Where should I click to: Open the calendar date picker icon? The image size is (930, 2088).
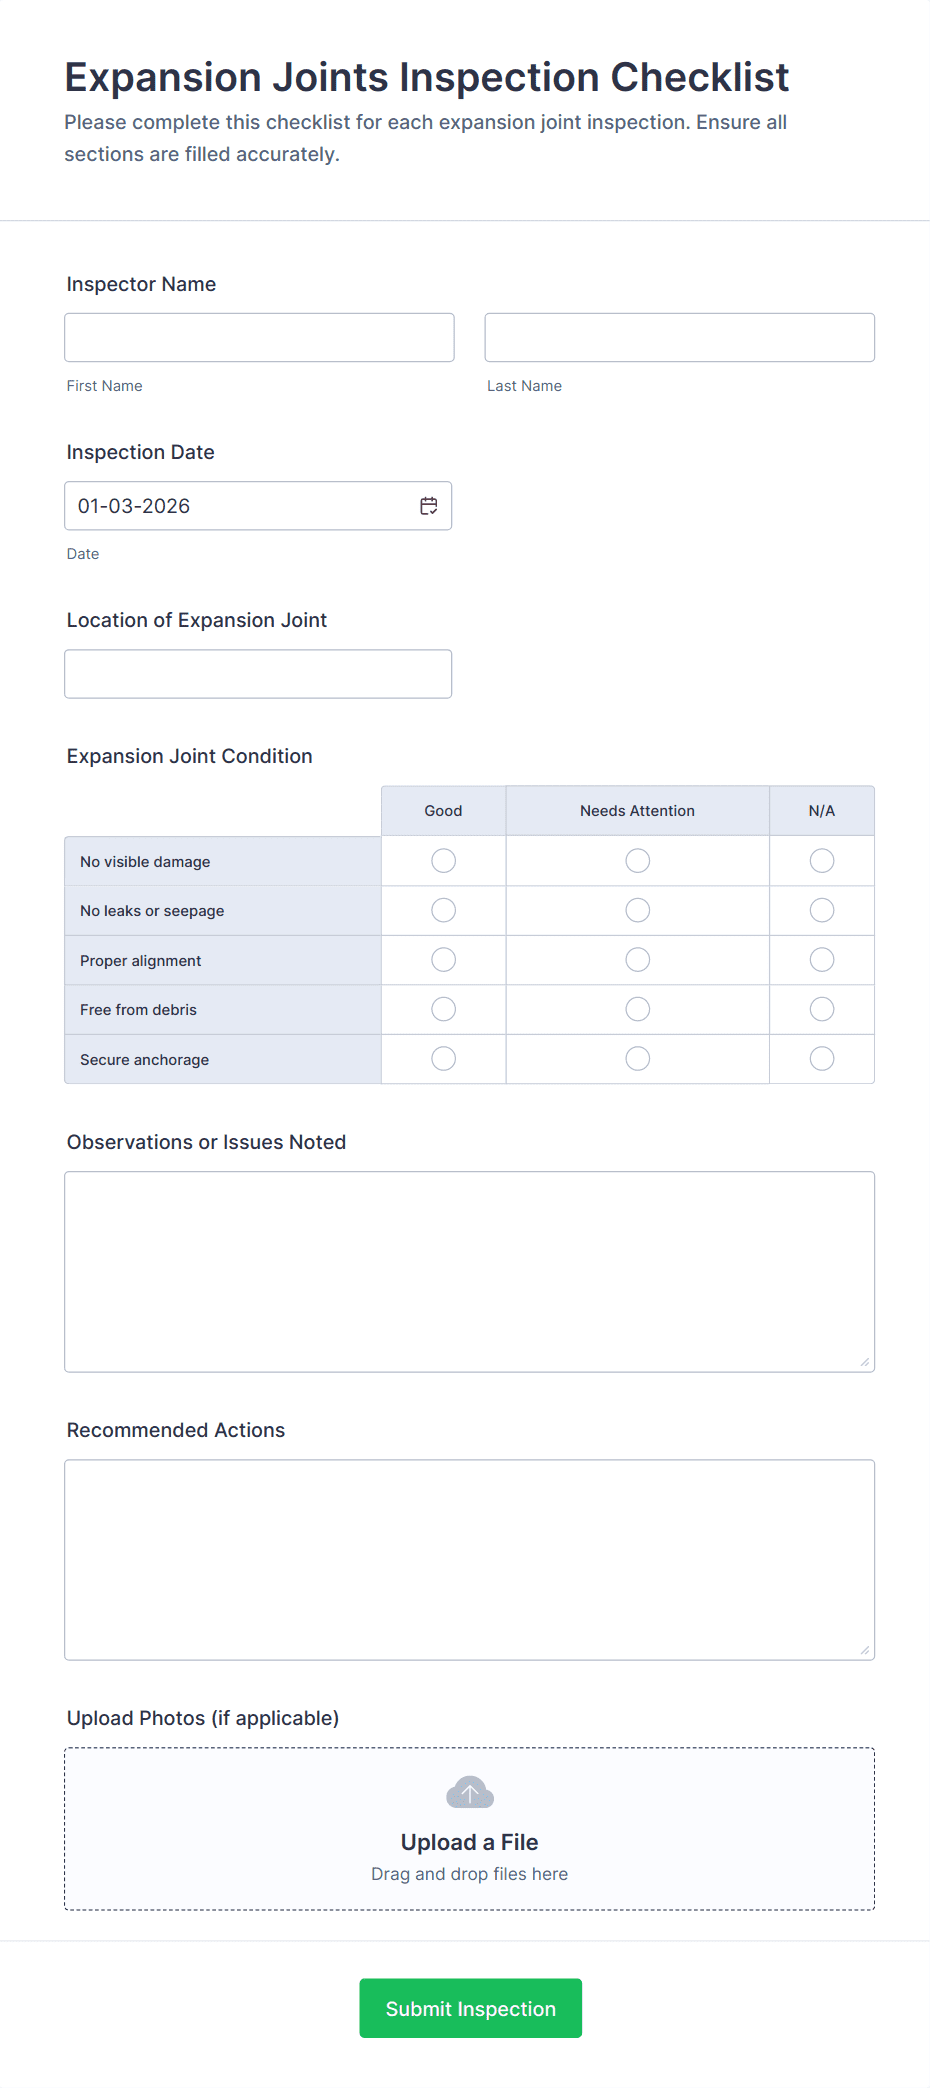428,506
